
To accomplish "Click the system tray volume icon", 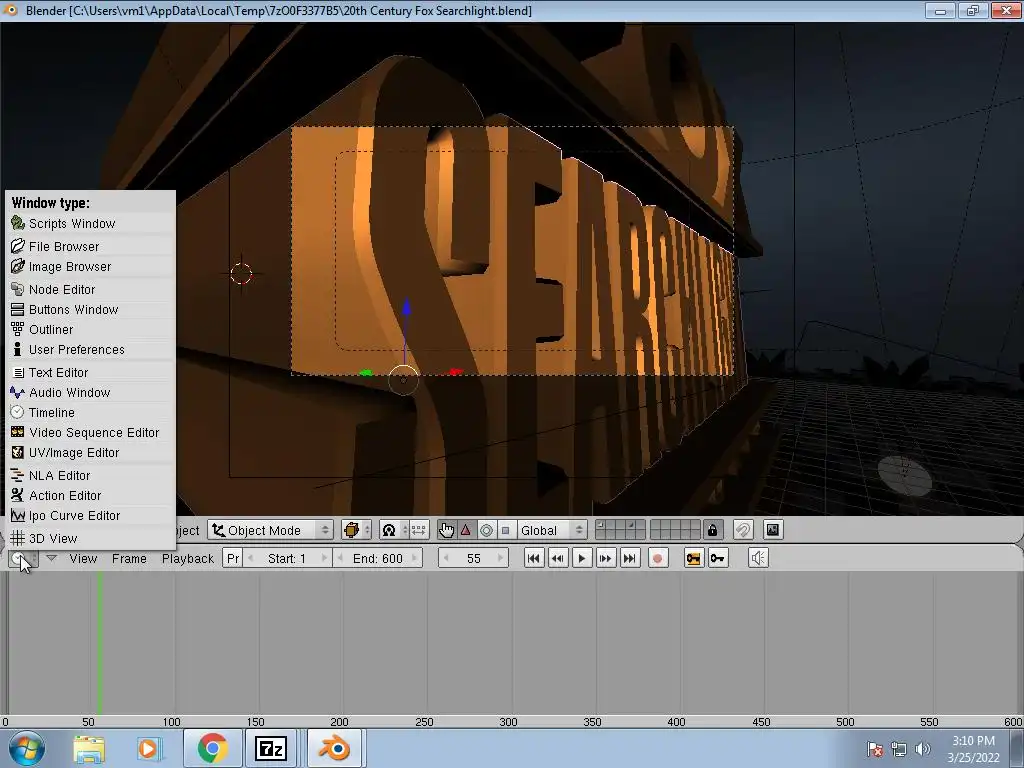I will pyautogui.click(x=922, y=749).
